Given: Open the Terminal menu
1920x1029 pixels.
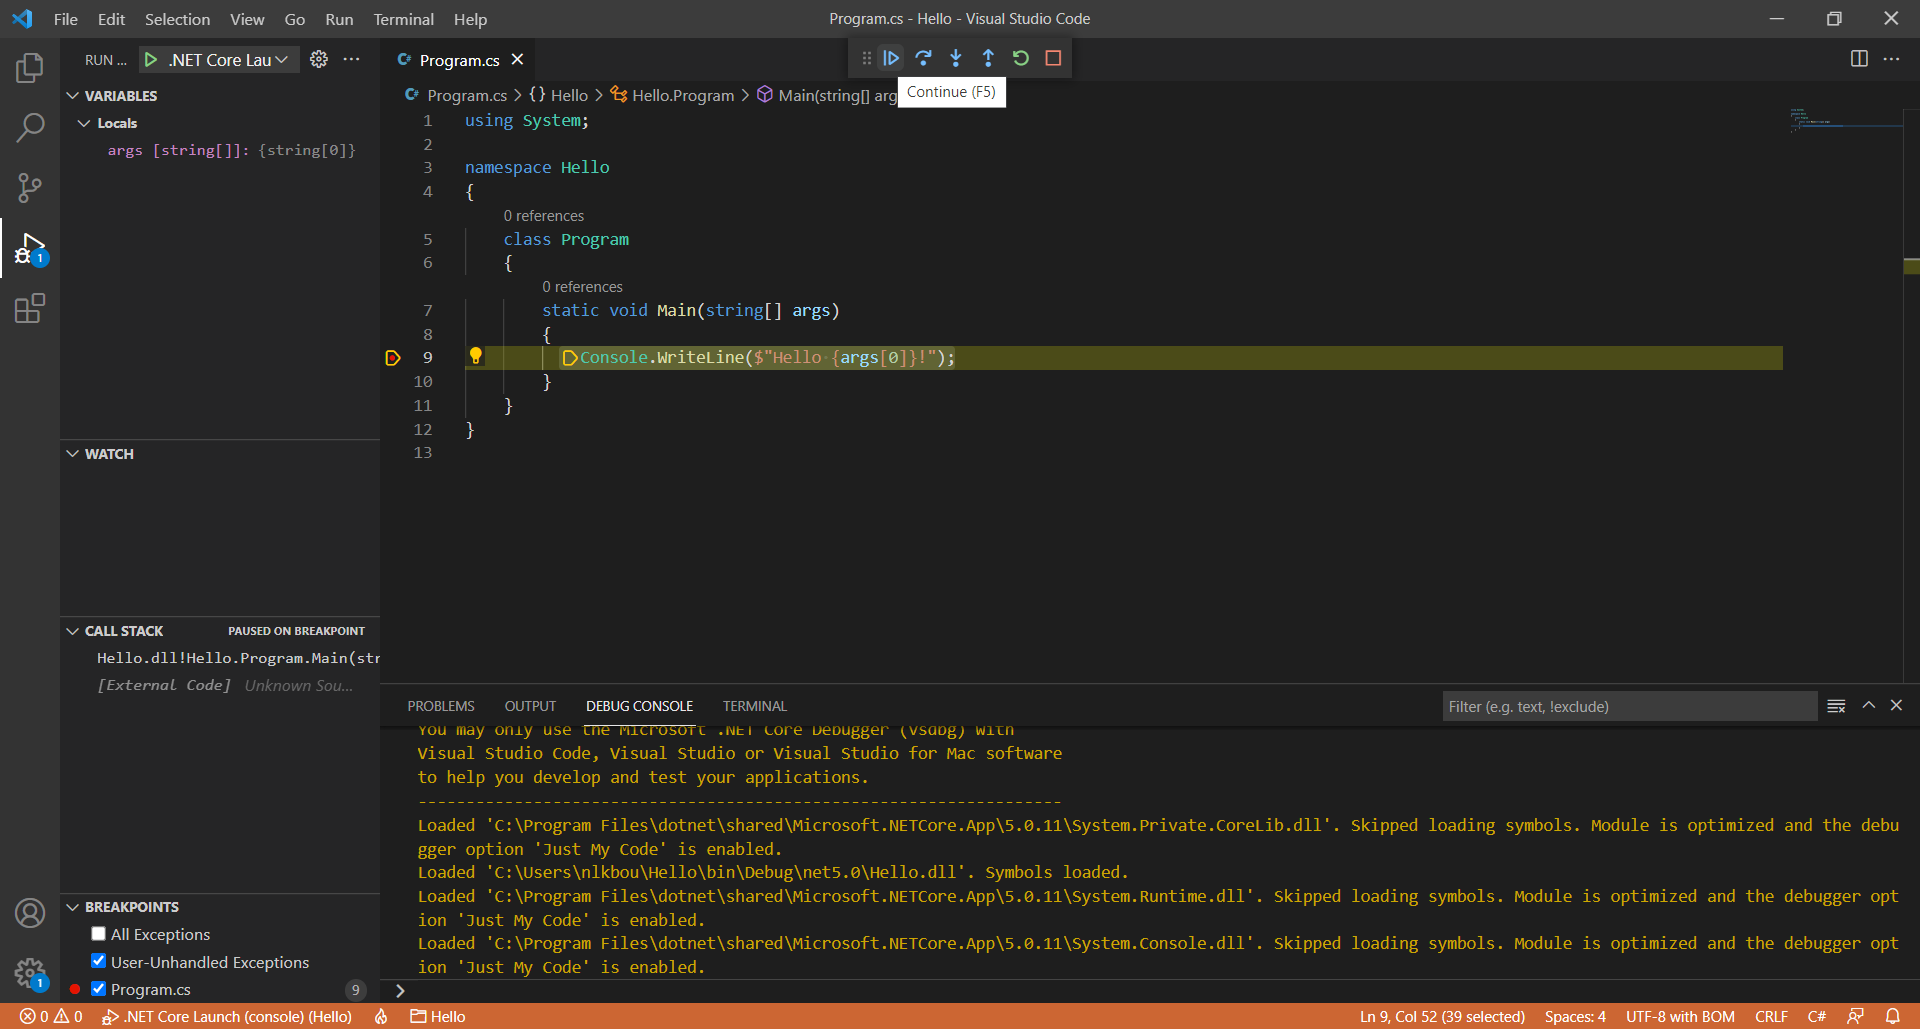Looking at the screenshot, I should click(403, 19).
